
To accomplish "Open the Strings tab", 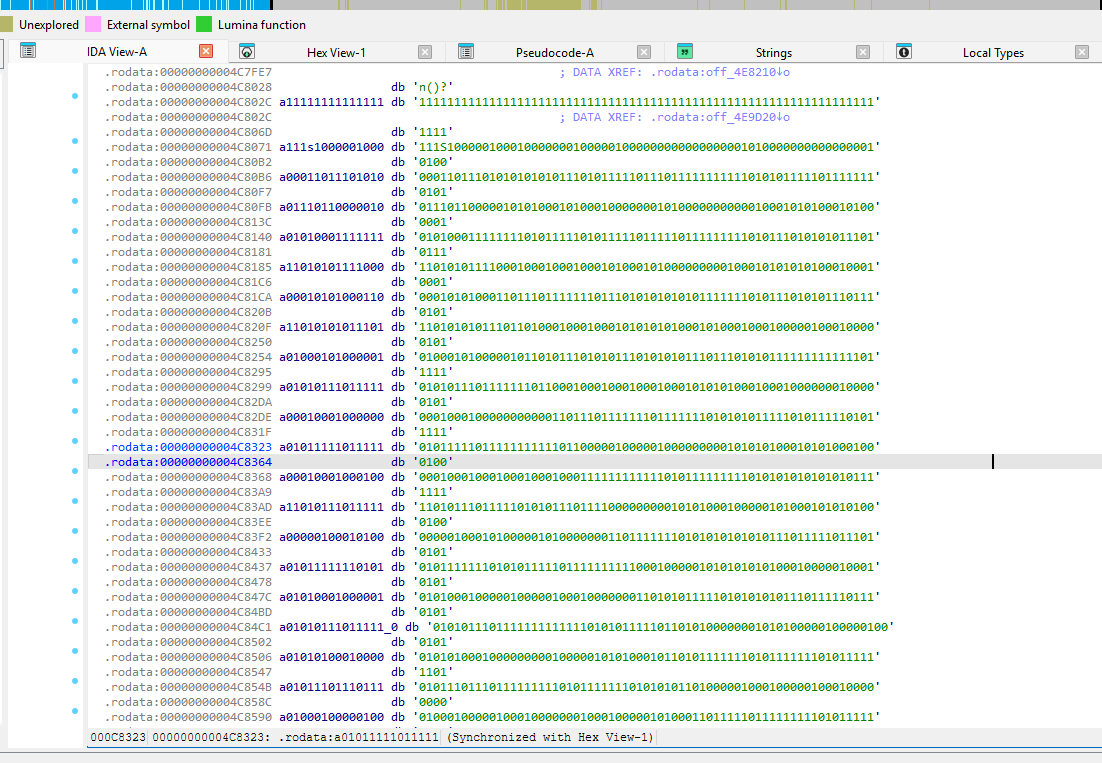I will pos(774,53).
